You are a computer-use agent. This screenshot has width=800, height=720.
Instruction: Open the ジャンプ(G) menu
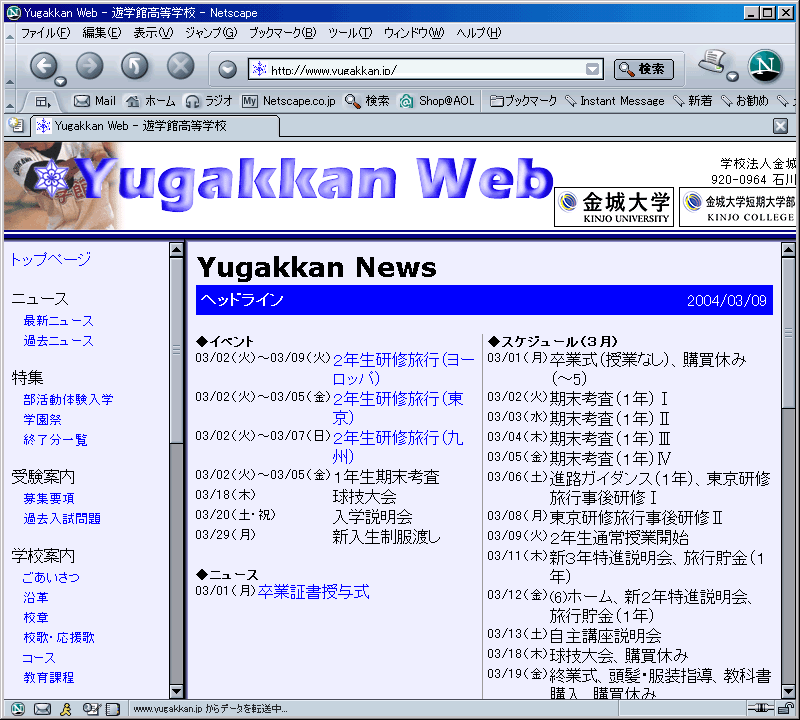point(211,33)
